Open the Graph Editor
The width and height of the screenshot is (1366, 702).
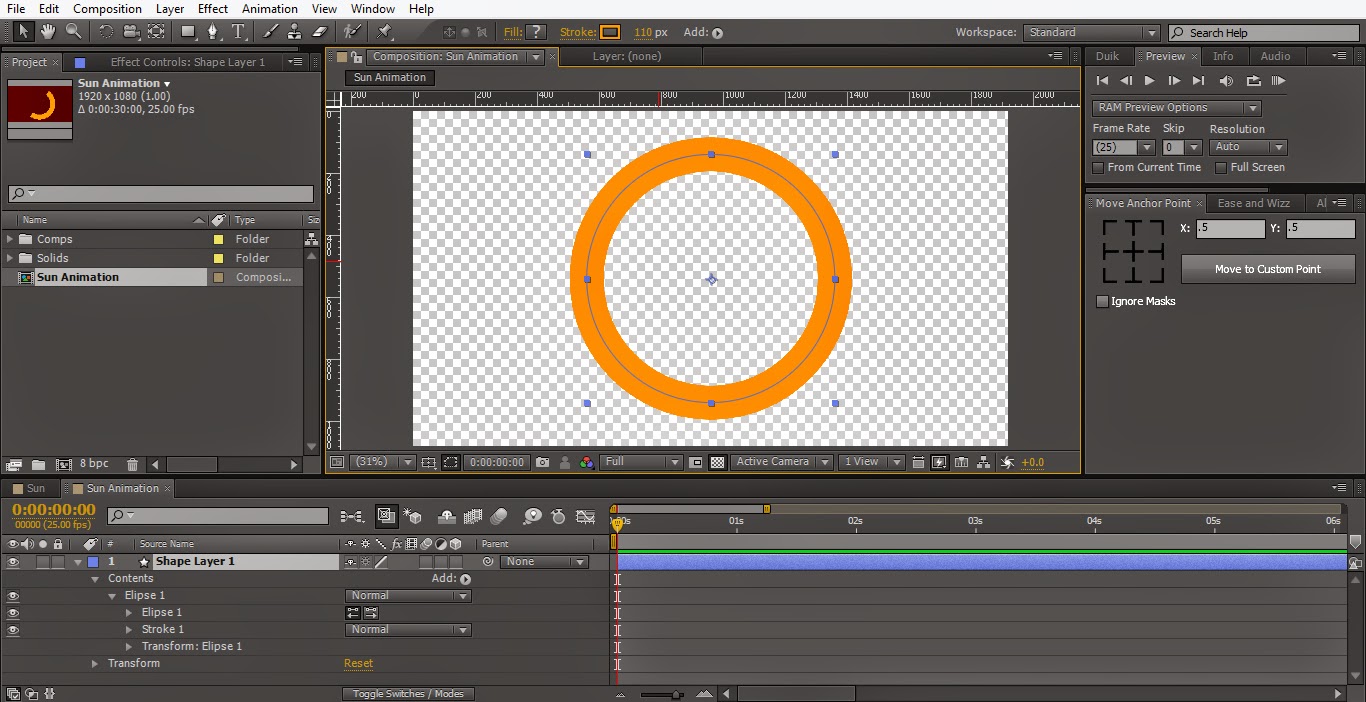pyautogui.click(x=586, y=517)
